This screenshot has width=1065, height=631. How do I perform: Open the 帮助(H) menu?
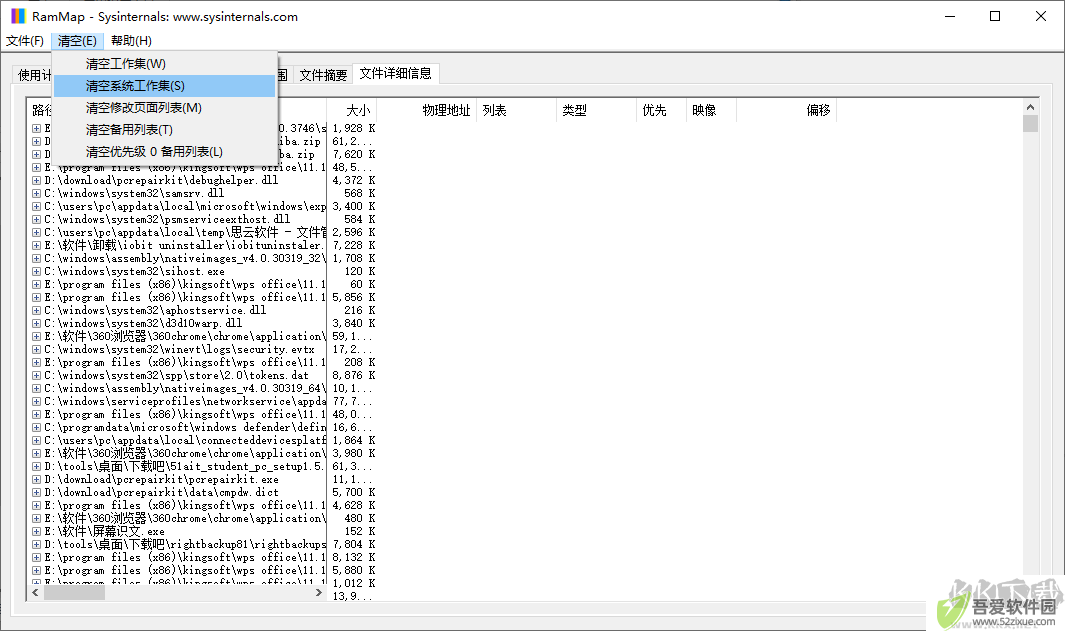click(131, 41)
